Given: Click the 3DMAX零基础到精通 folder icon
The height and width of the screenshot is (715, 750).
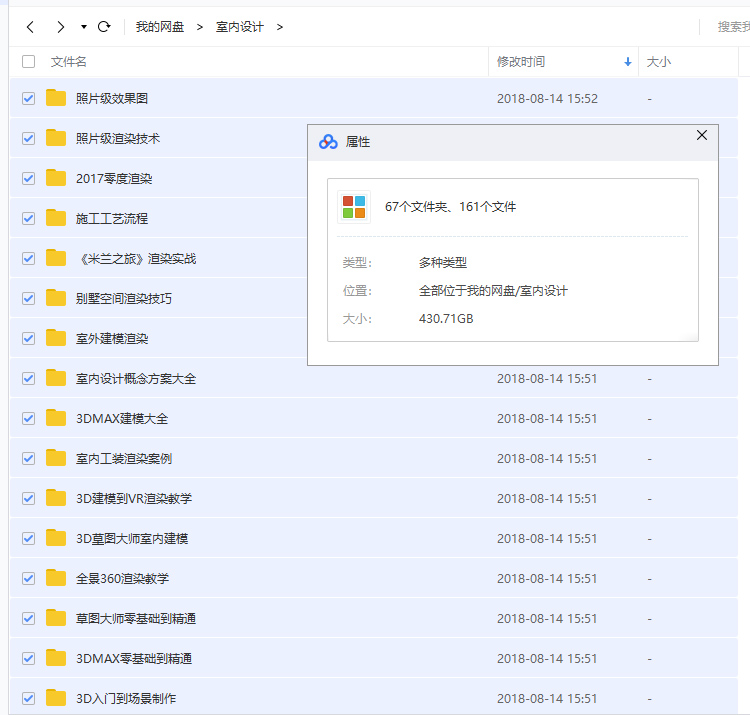Looking at the screenshot, I should tap(56, 658).
